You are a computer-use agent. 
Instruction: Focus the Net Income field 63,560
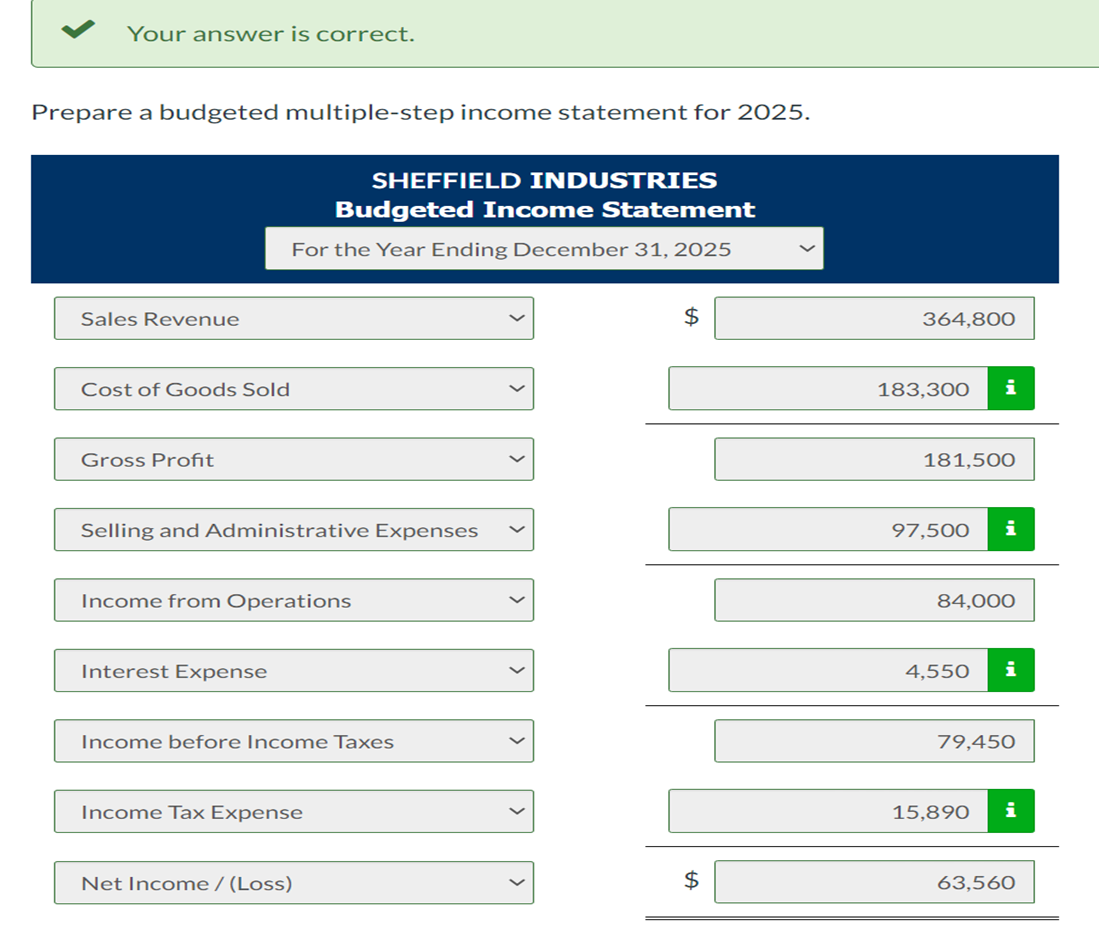pyautogui.click(x=874, y=882)
